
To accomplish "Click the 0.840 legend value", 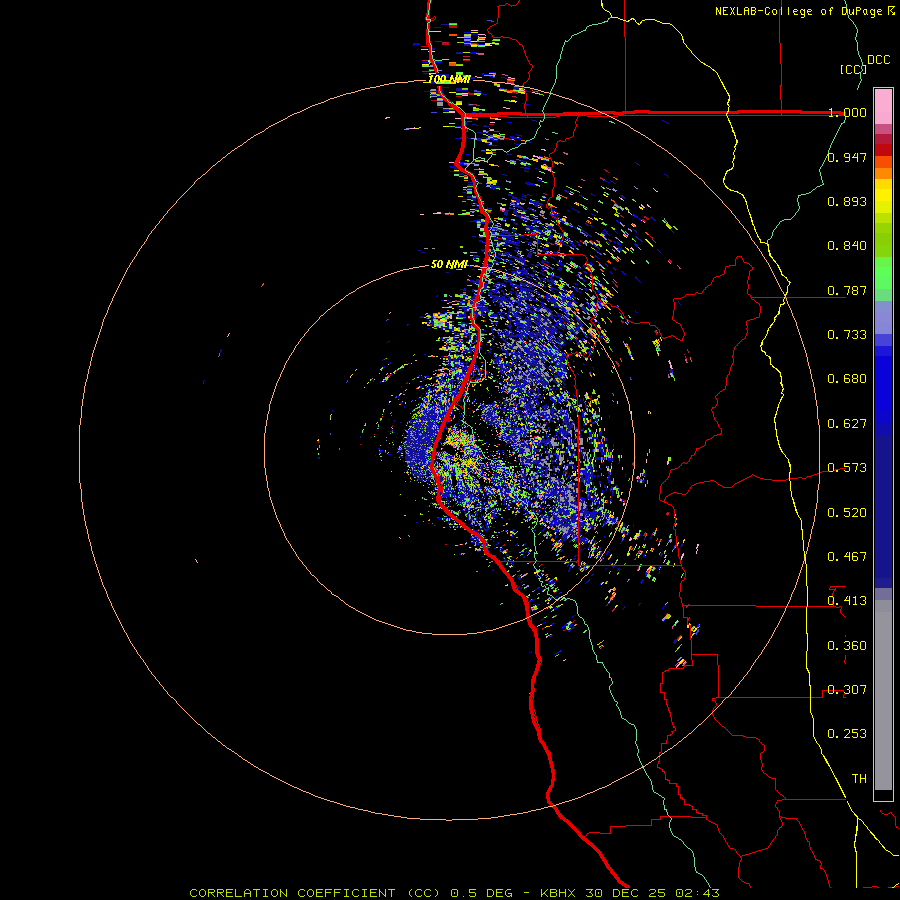I will [847, 246].
